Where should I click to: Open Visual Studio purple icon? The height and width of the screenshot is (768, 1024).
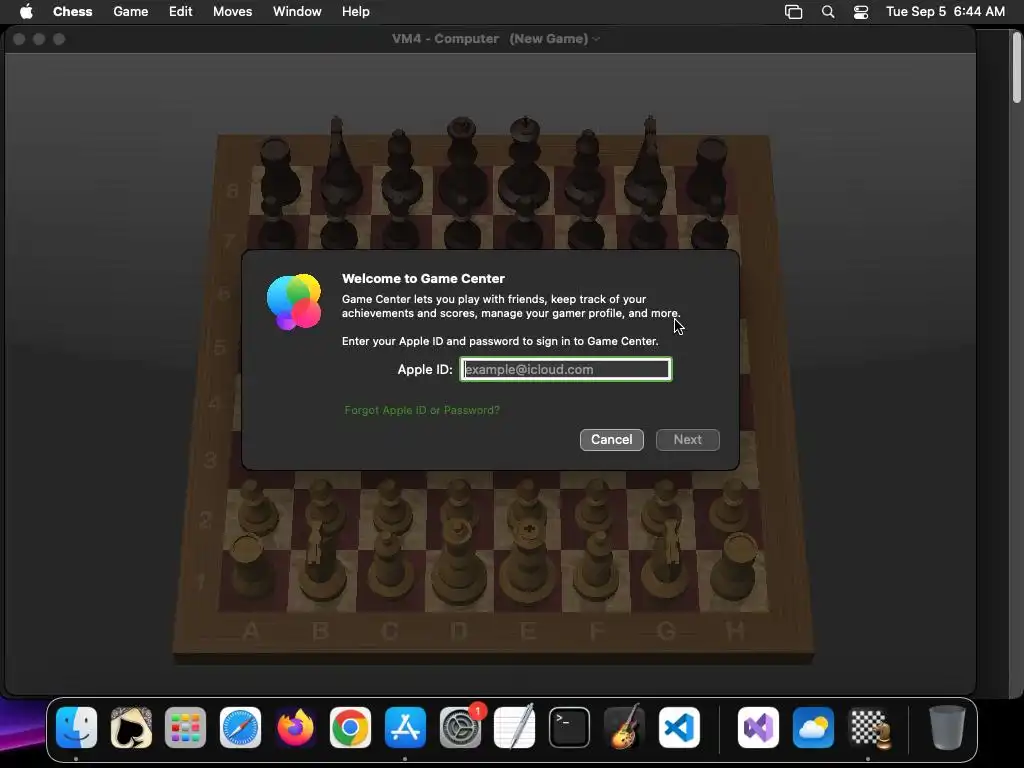pos(758,728)
